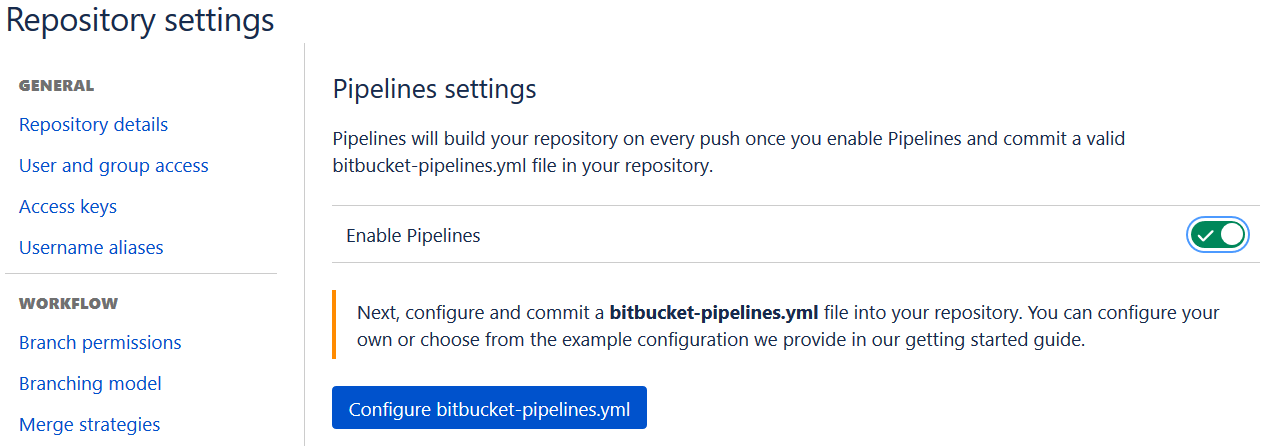Screen dimensions: 1263x446
Task: Click the Configure bitbucket-pipelines.yml button
Action: click(x=489, y=408)
